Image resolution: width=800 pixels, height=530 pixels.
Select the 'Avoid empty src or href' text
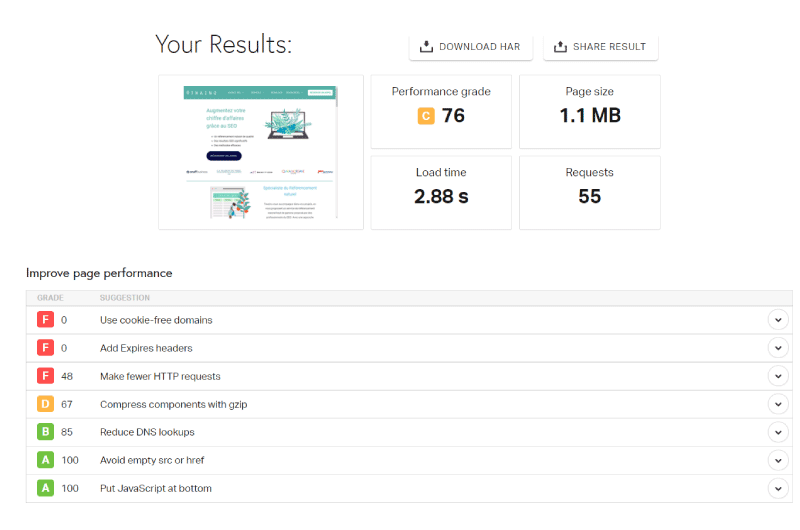pyautogui.click(x=152, y=460)
